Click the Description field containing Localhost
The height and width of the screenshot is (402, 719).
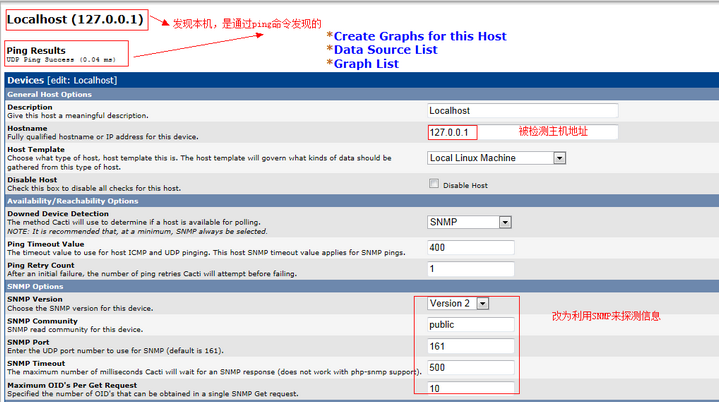point(522,111)
